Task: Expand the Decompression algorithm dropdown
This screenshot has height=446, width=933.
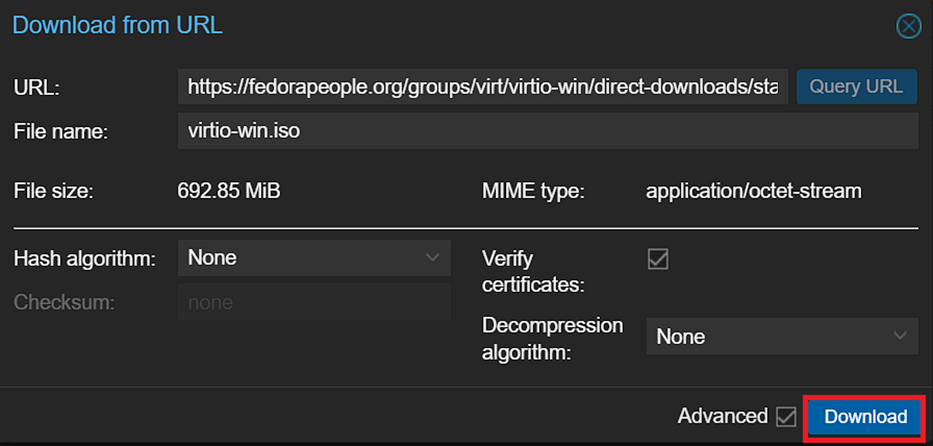Action: [x=781, y=337]
